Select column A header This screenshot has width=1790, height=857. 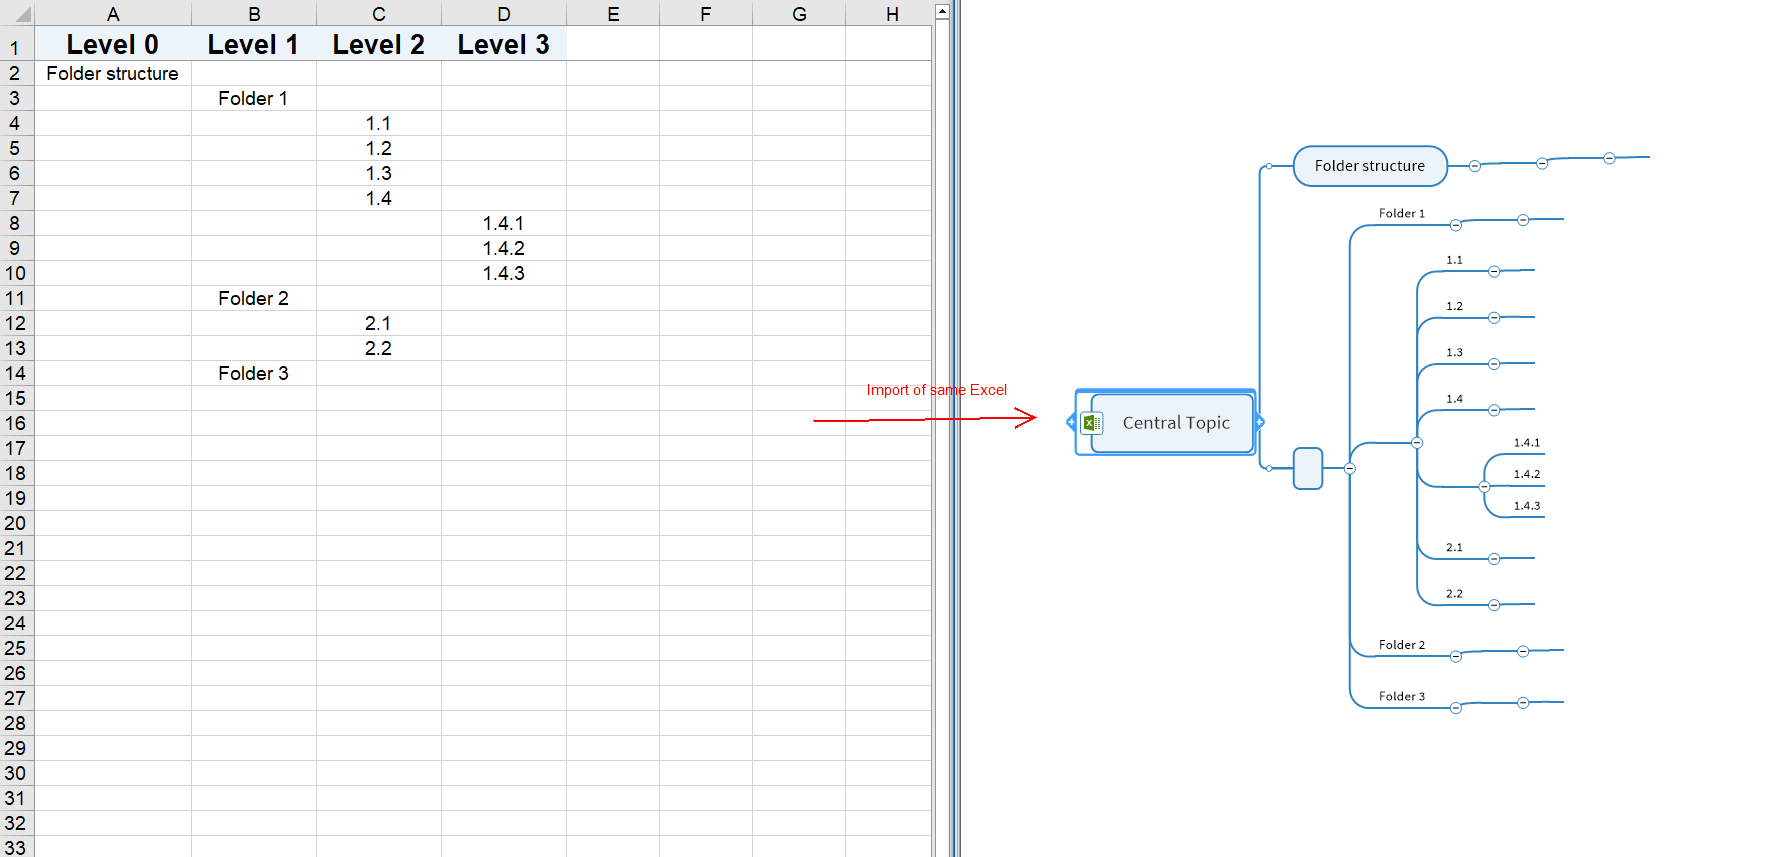(x=113, y=13)
